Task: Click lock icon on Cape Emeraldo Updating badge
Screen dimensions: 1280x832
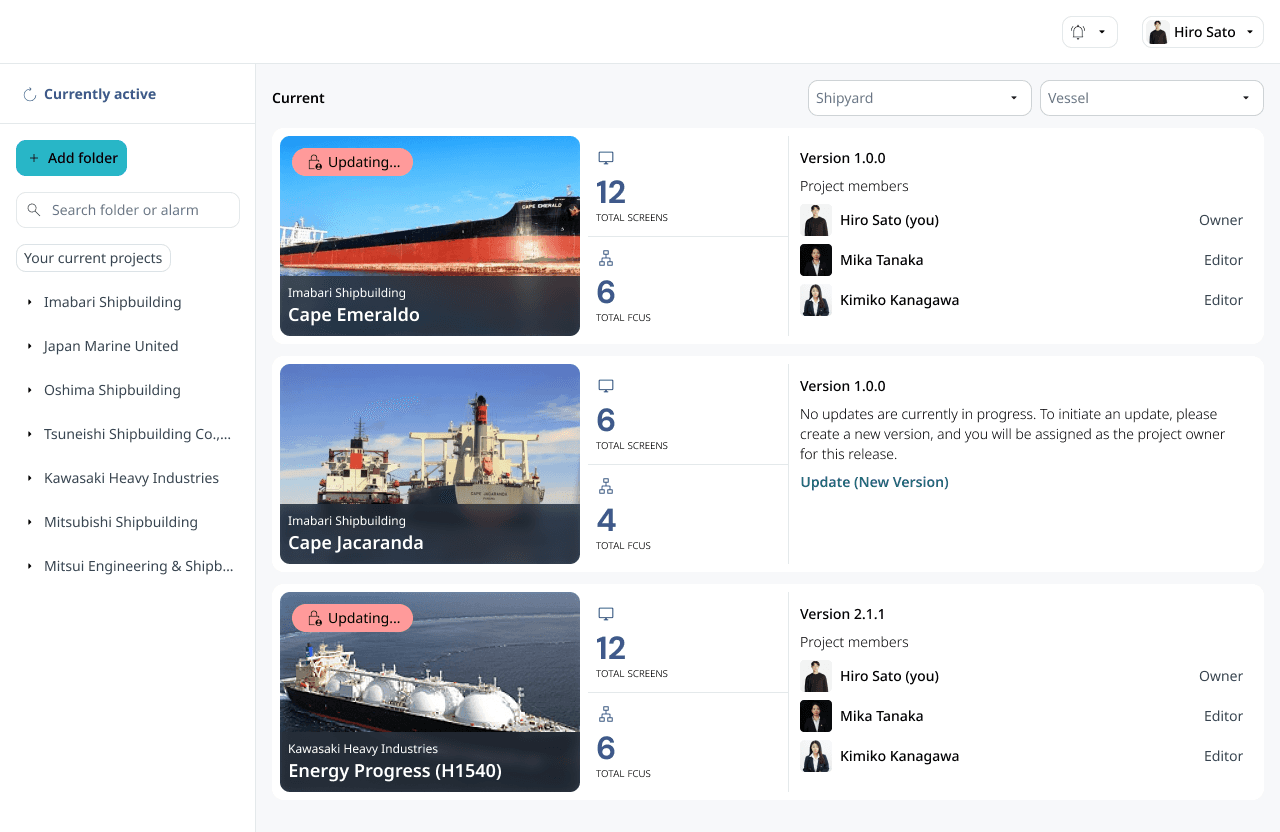Action: point(314,162)
